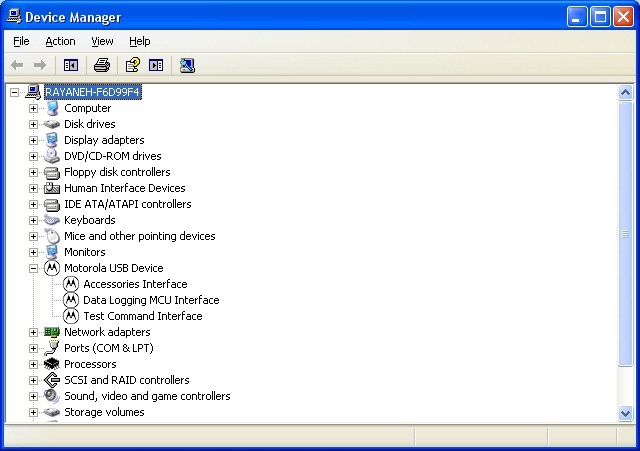Click the scrollbar down arrow
640x451 pixels.
(625, 413)
